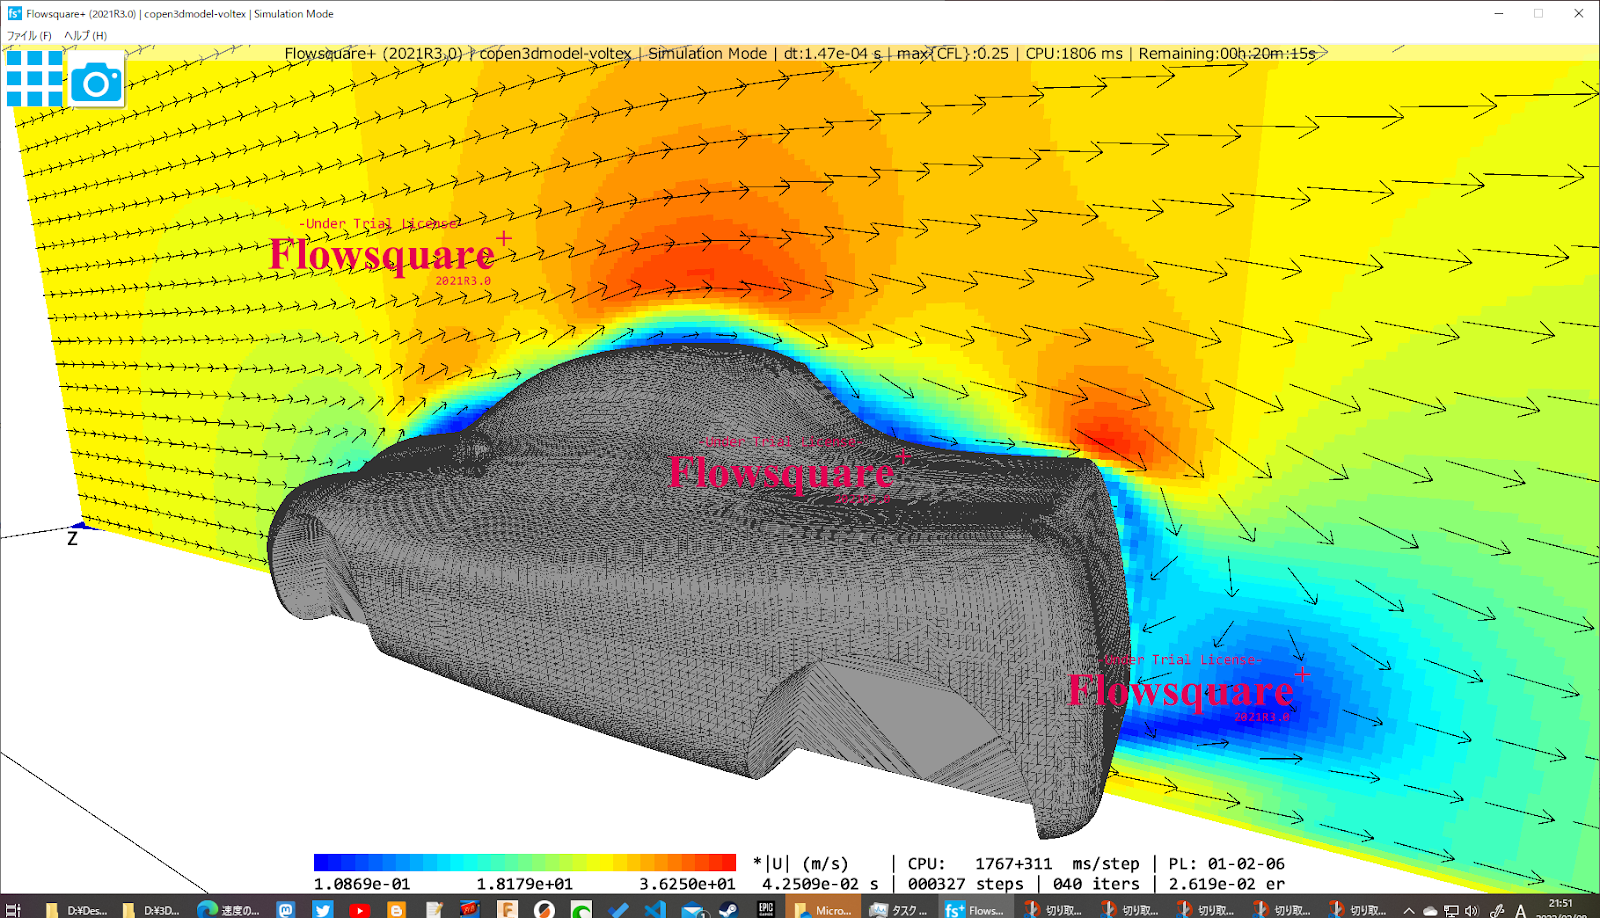This screenshot has width=1600, height=918.
Task: Click the 2.619e-02 er error value
Action: (1227, 884)
